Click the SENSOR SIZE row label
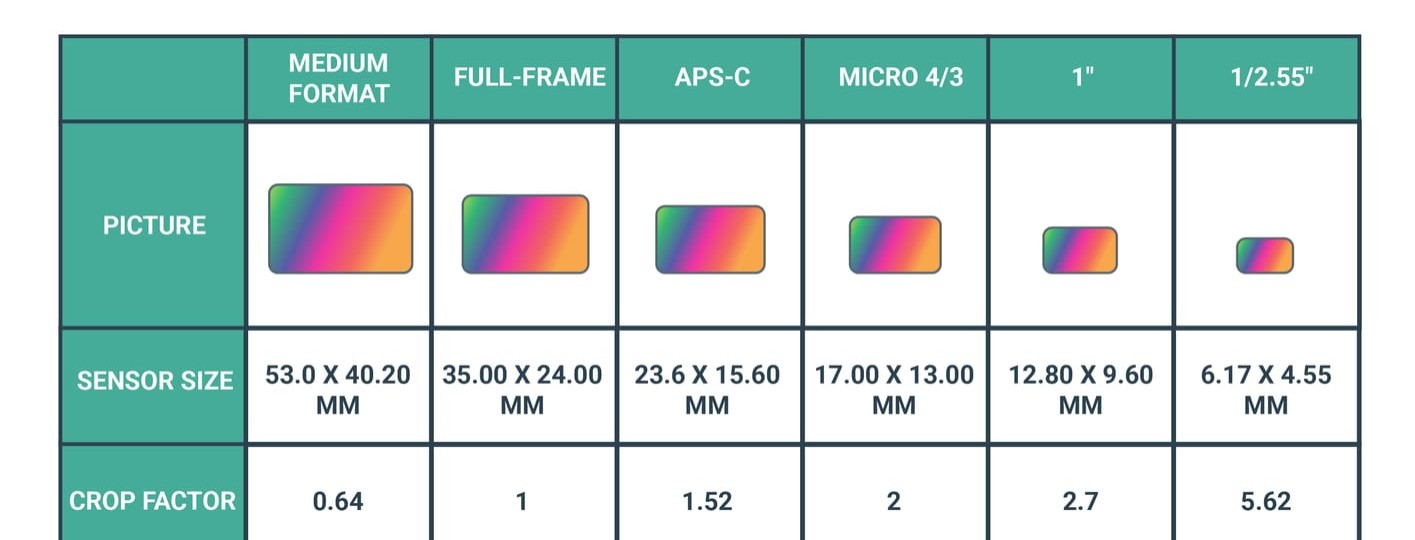 click(x=154, y=381)
